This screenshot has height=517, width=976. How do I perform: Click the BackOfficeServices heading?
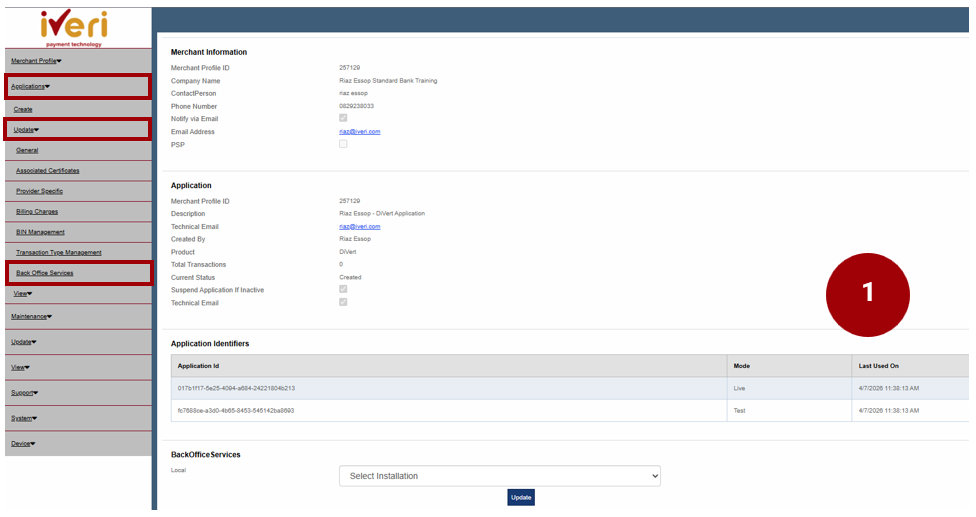(205, 455)
